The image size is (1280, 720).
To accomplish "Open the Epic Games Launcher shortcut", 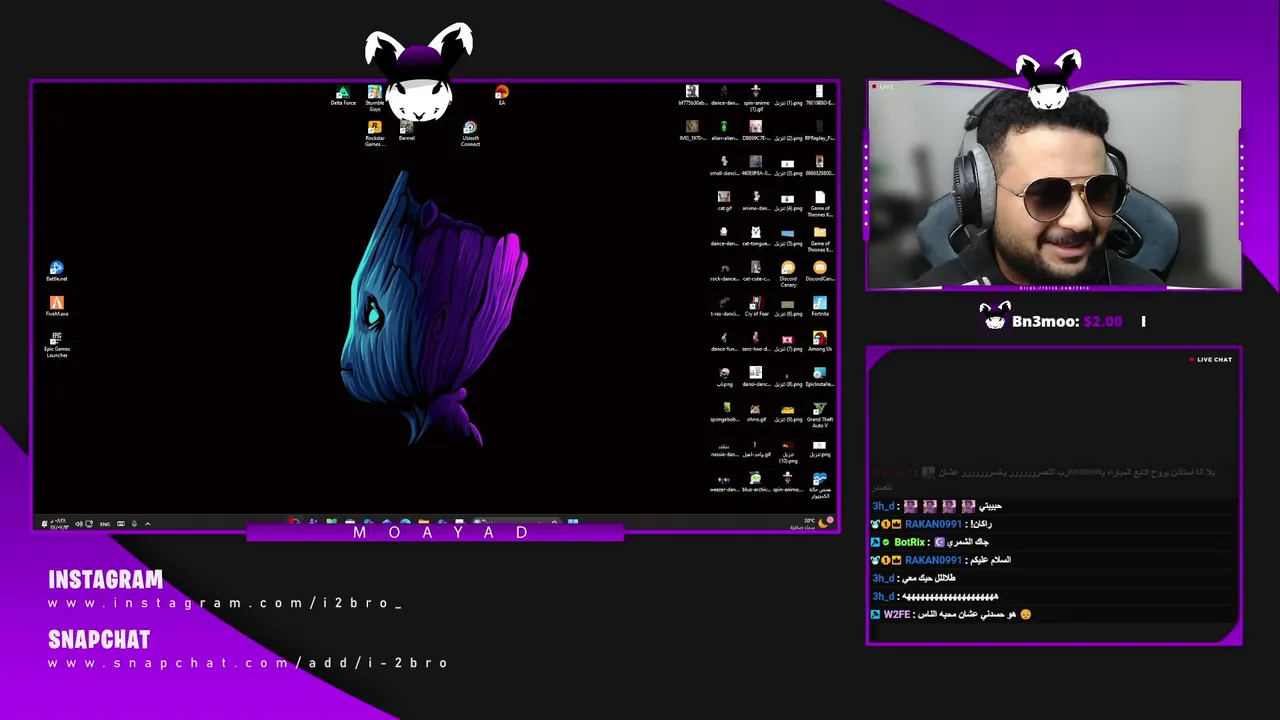I will point(56,345).
